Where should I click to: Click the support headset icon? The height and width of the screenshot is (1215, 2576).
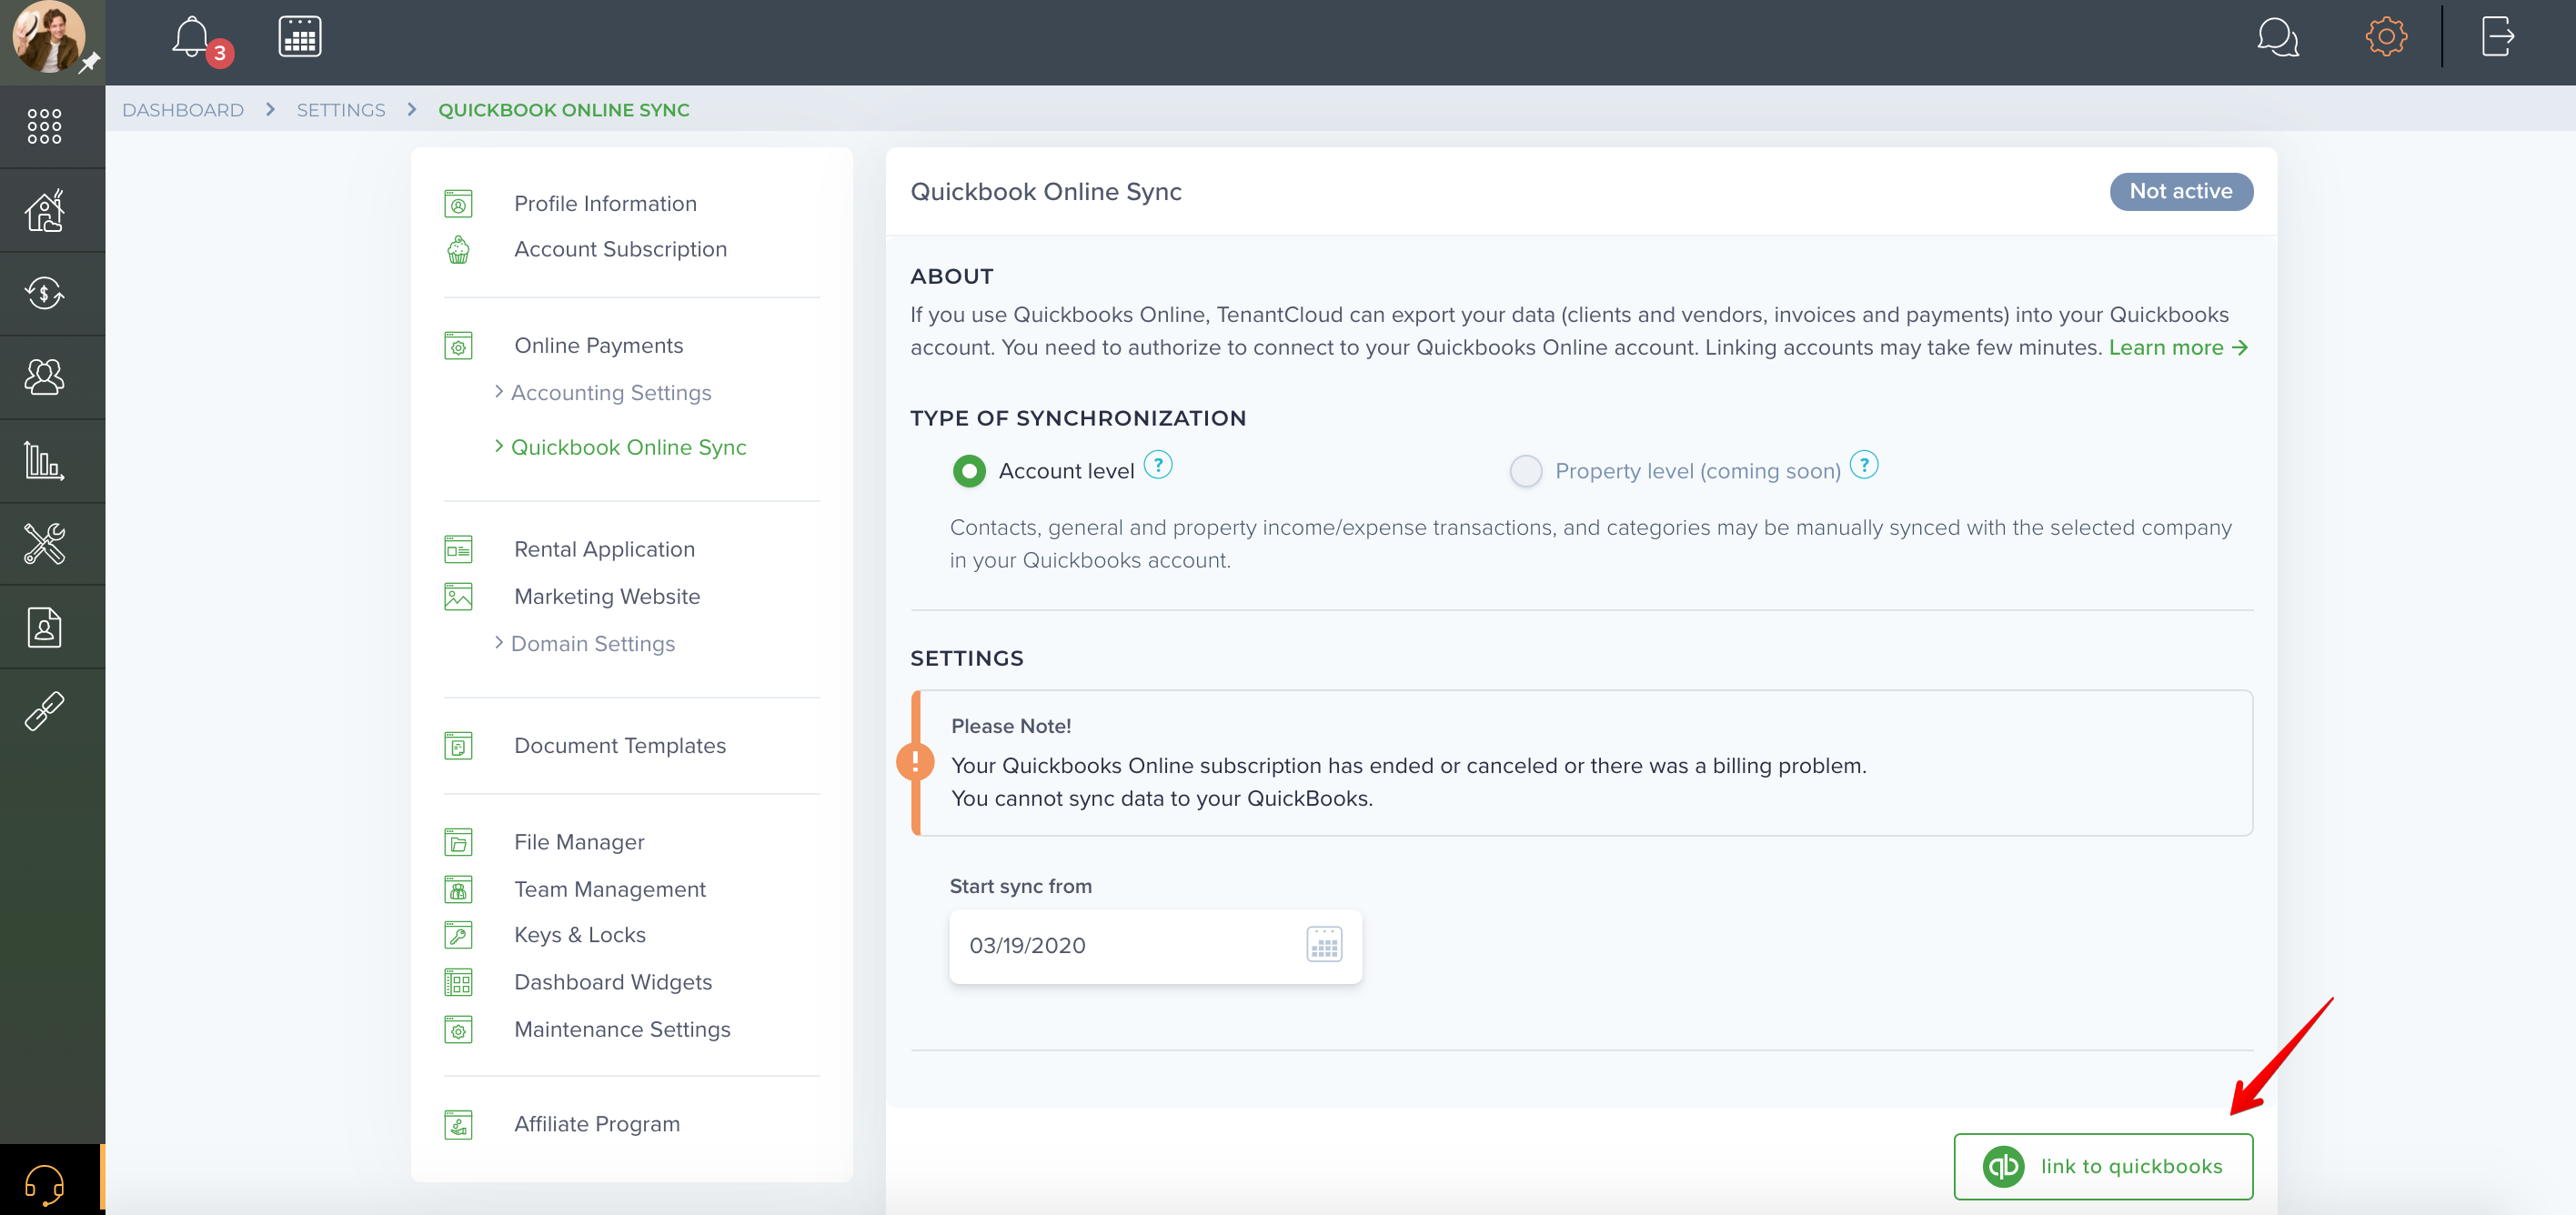[x=44, y=1185]
